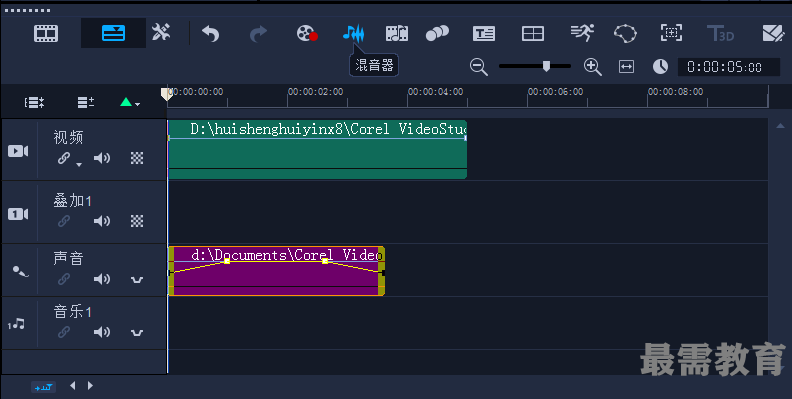Switch to Storyboard view icon
The width and height of the screenshot is (792, 399).
pos(46,33)
